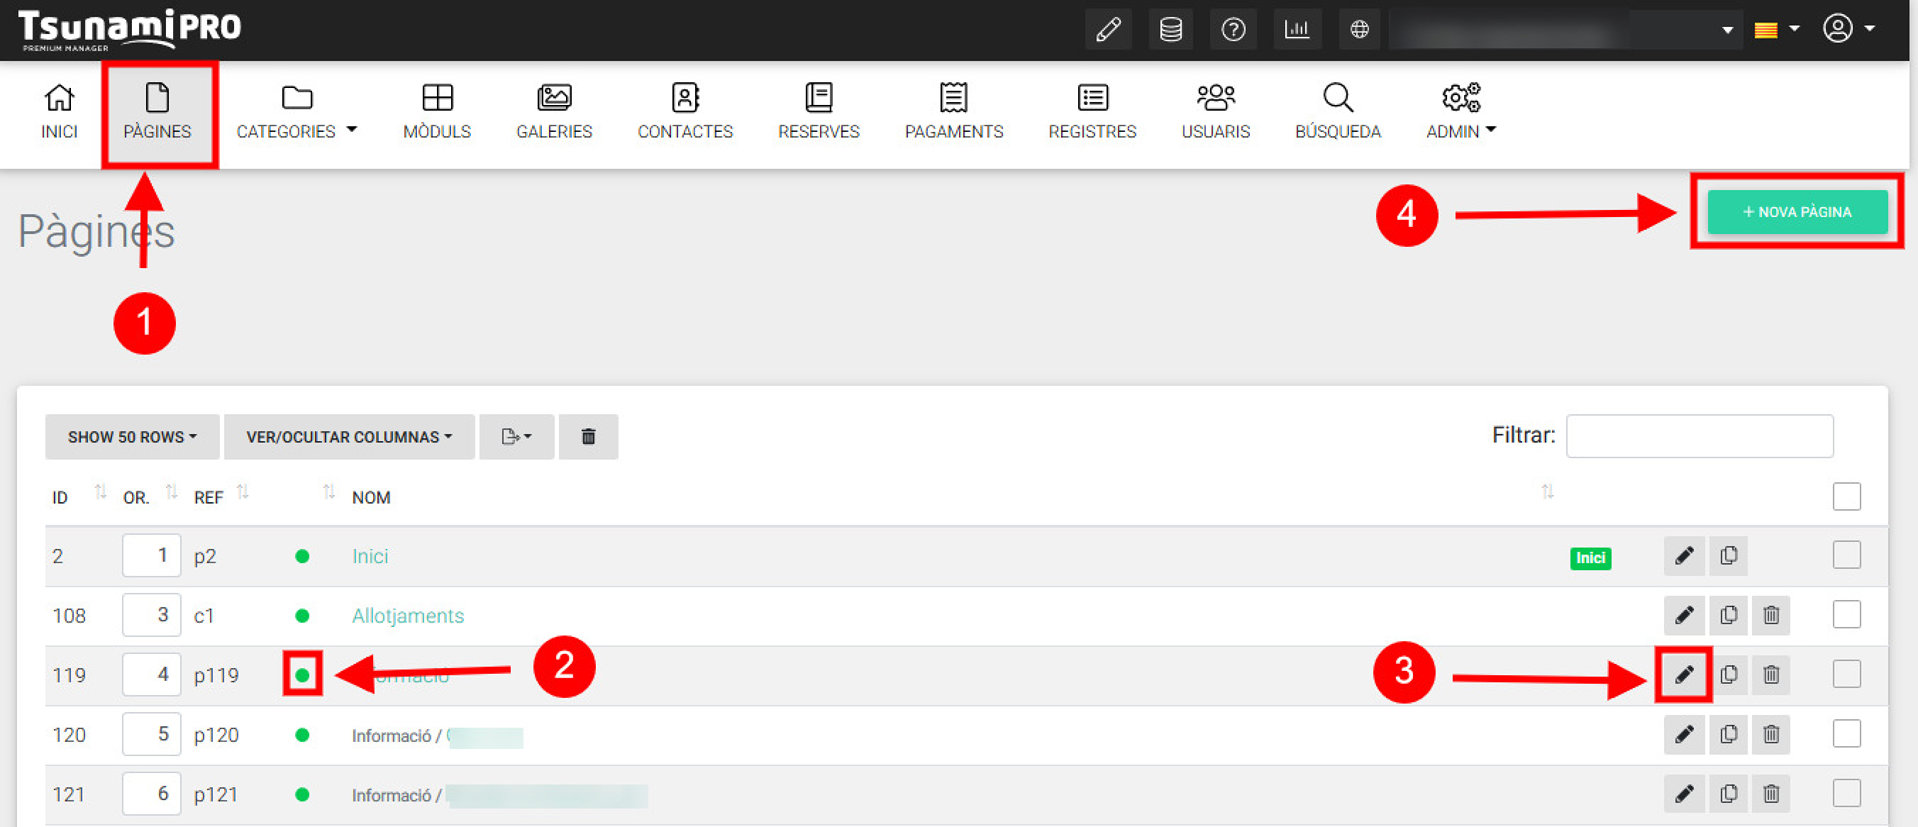Viewport: 1918px width, 827px height.
Task: Click the pencil edit icon in top bar
Action: (1108, 30)
